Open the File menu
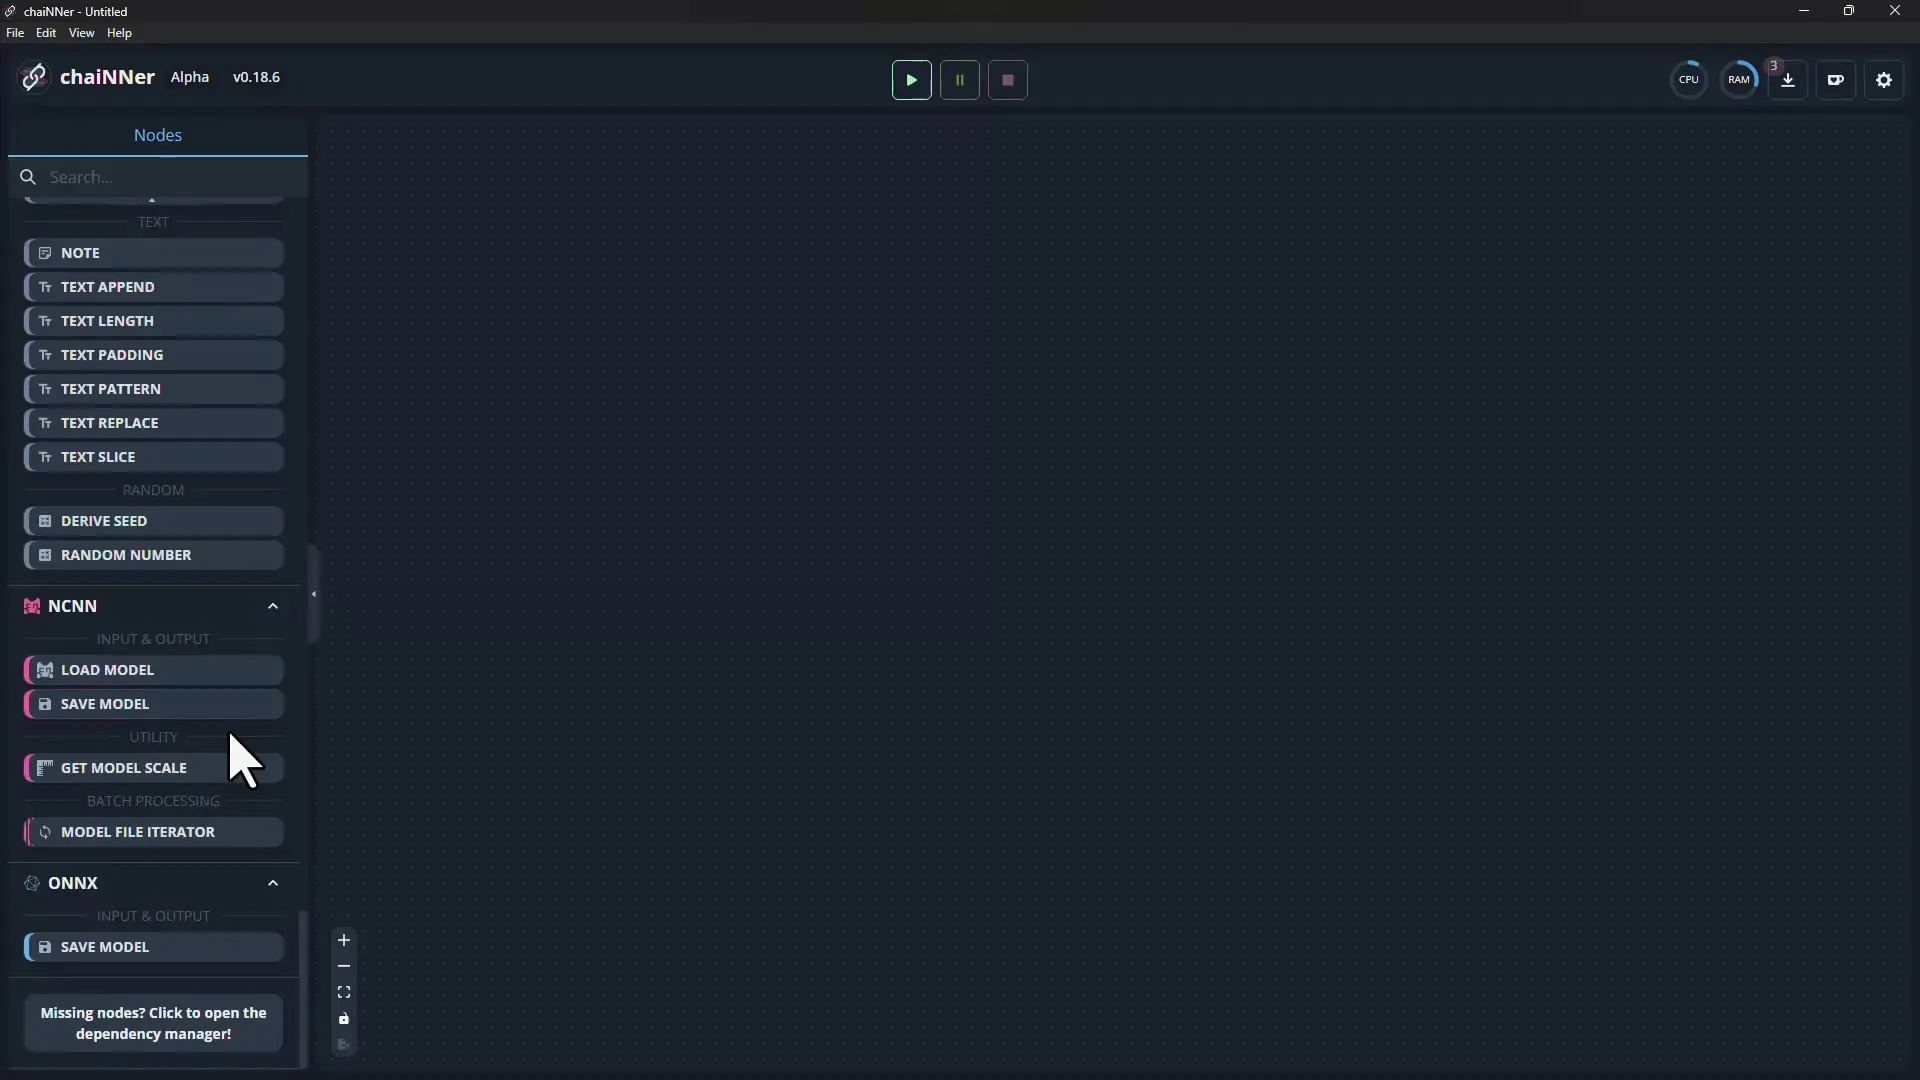This screenshot has height=1080, width=1920. pyautogui.click(x=15, y=33)
